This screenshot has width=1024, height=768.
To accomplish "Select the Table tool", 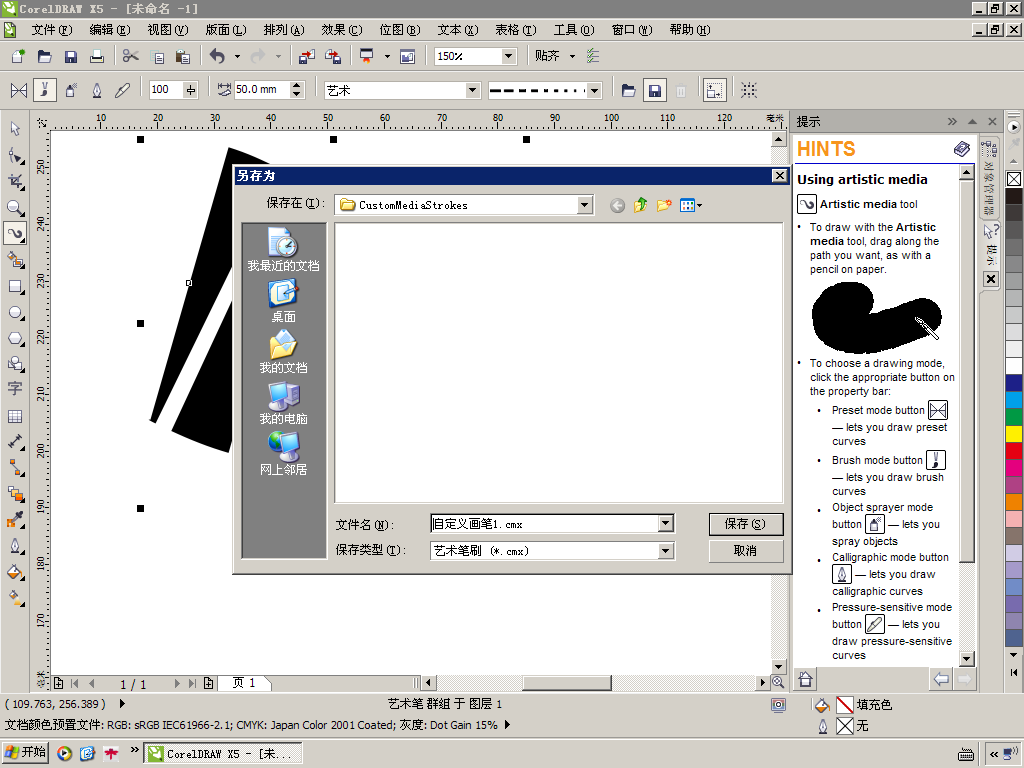I will pyautogui.click(x=15, y=416).
